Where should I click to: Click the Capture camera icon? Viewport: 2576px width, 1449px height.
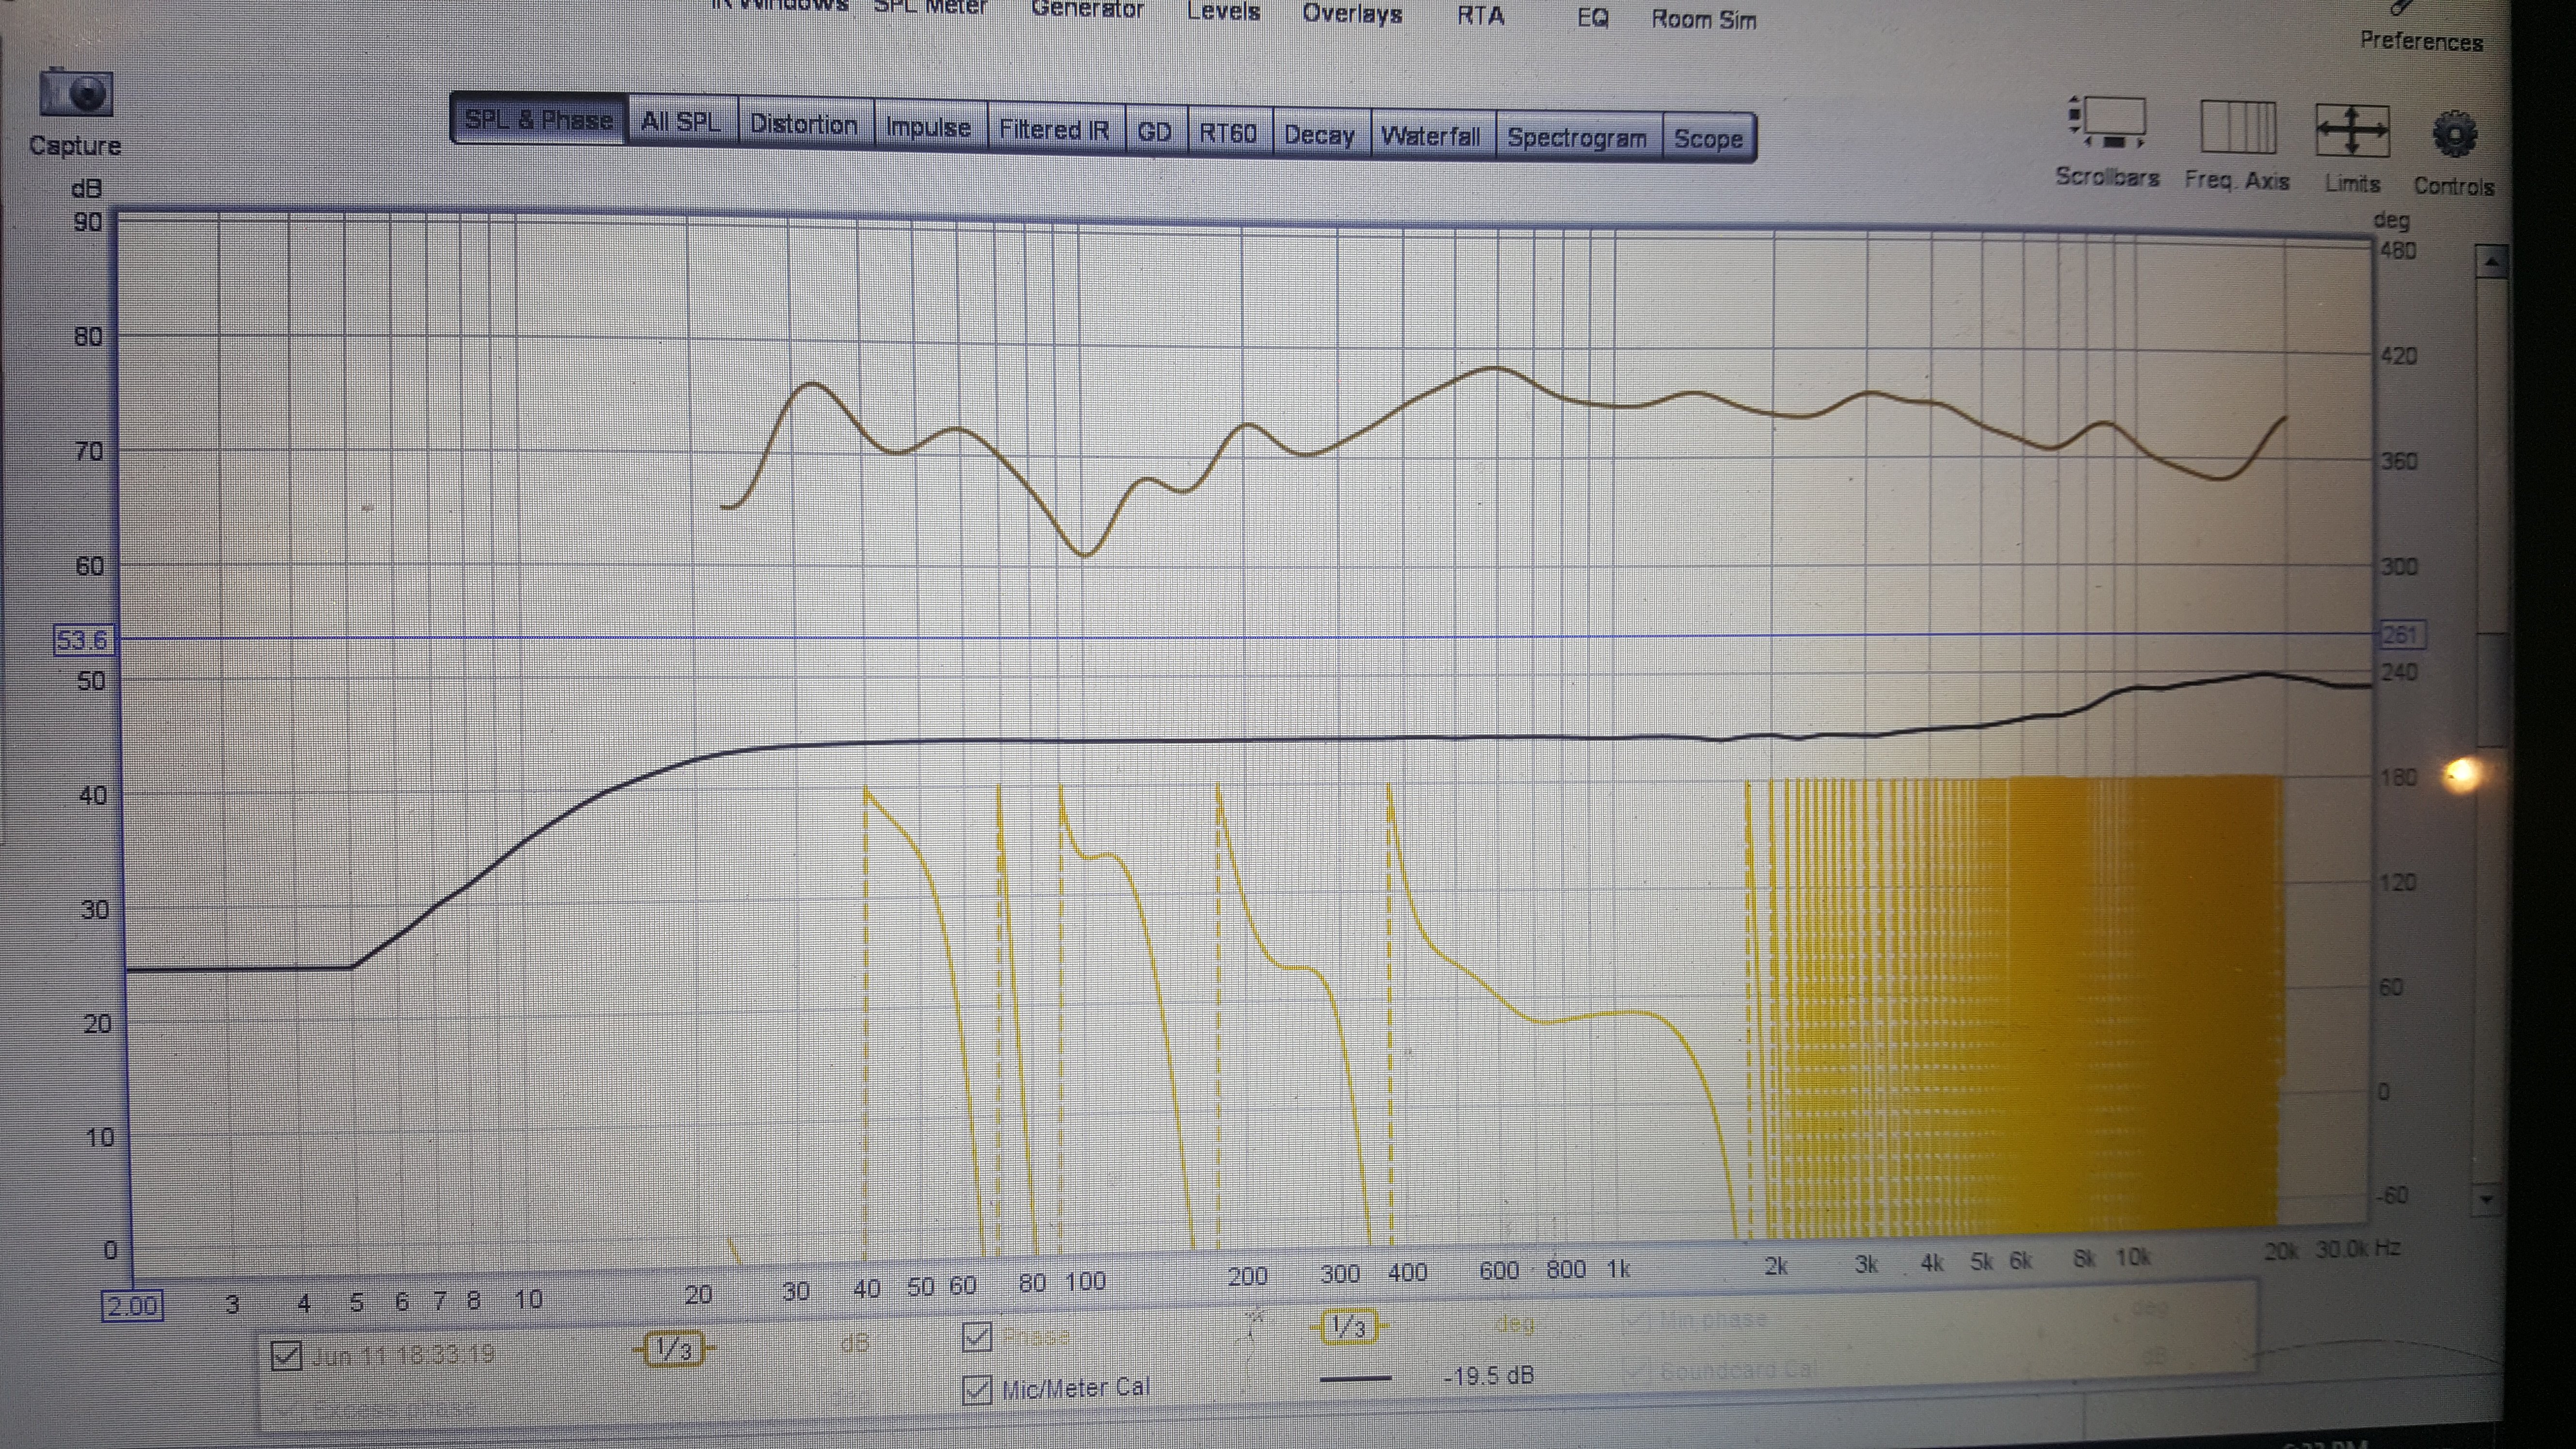(x=76, y=93)
